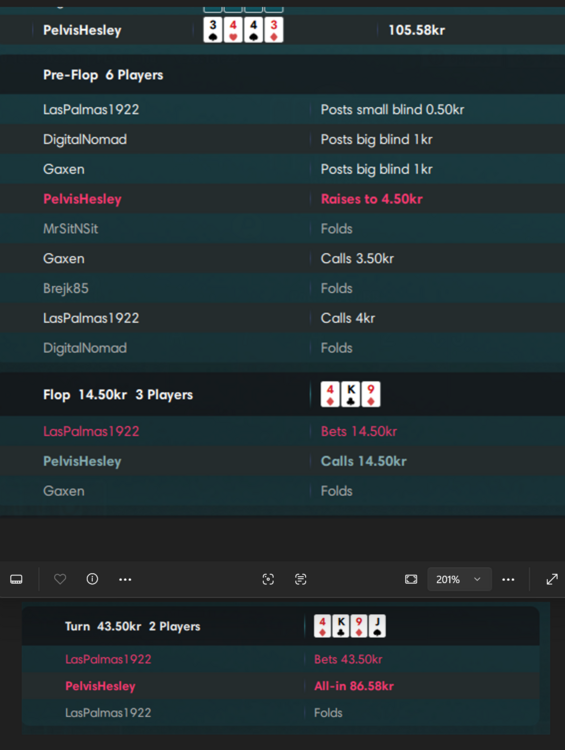Click PelvisHesley's 105.58kr stack amount
The height and width of the screenshot is (750, 565).
point(417,30)
